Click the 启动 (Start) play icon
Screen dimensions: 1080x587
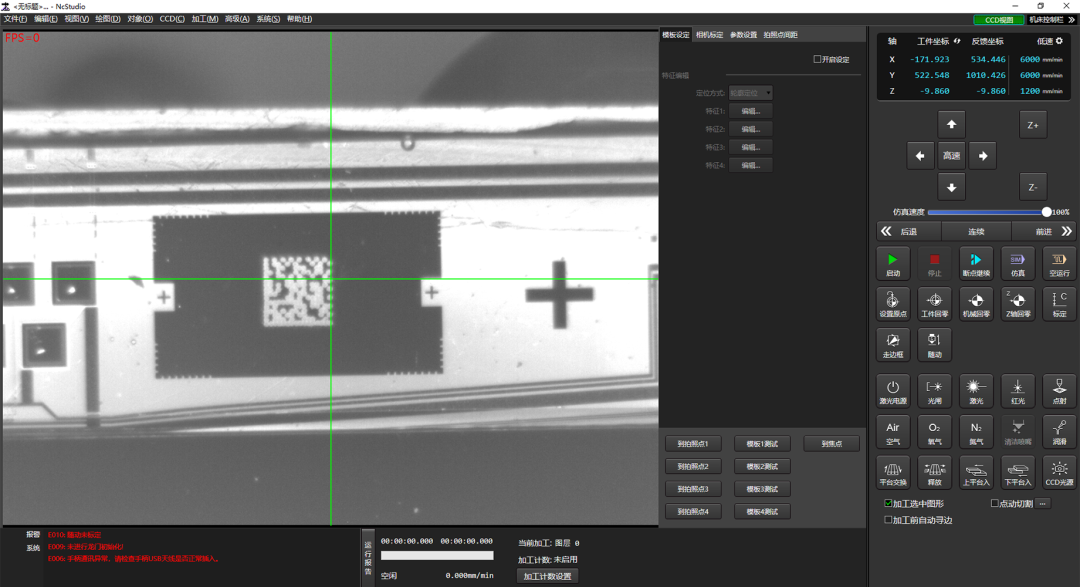click(892, 263)
